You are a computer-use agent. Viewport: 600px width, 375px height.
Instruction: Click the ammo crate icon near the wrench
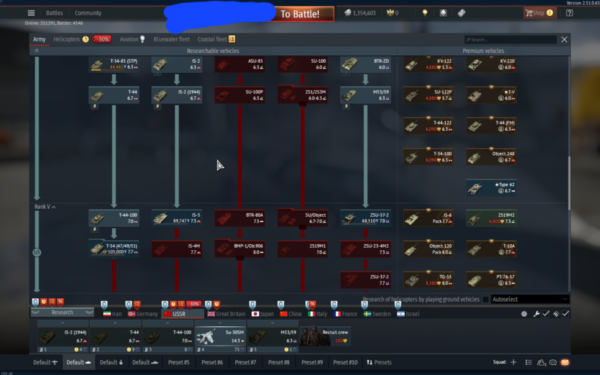[x=556, y=314]
